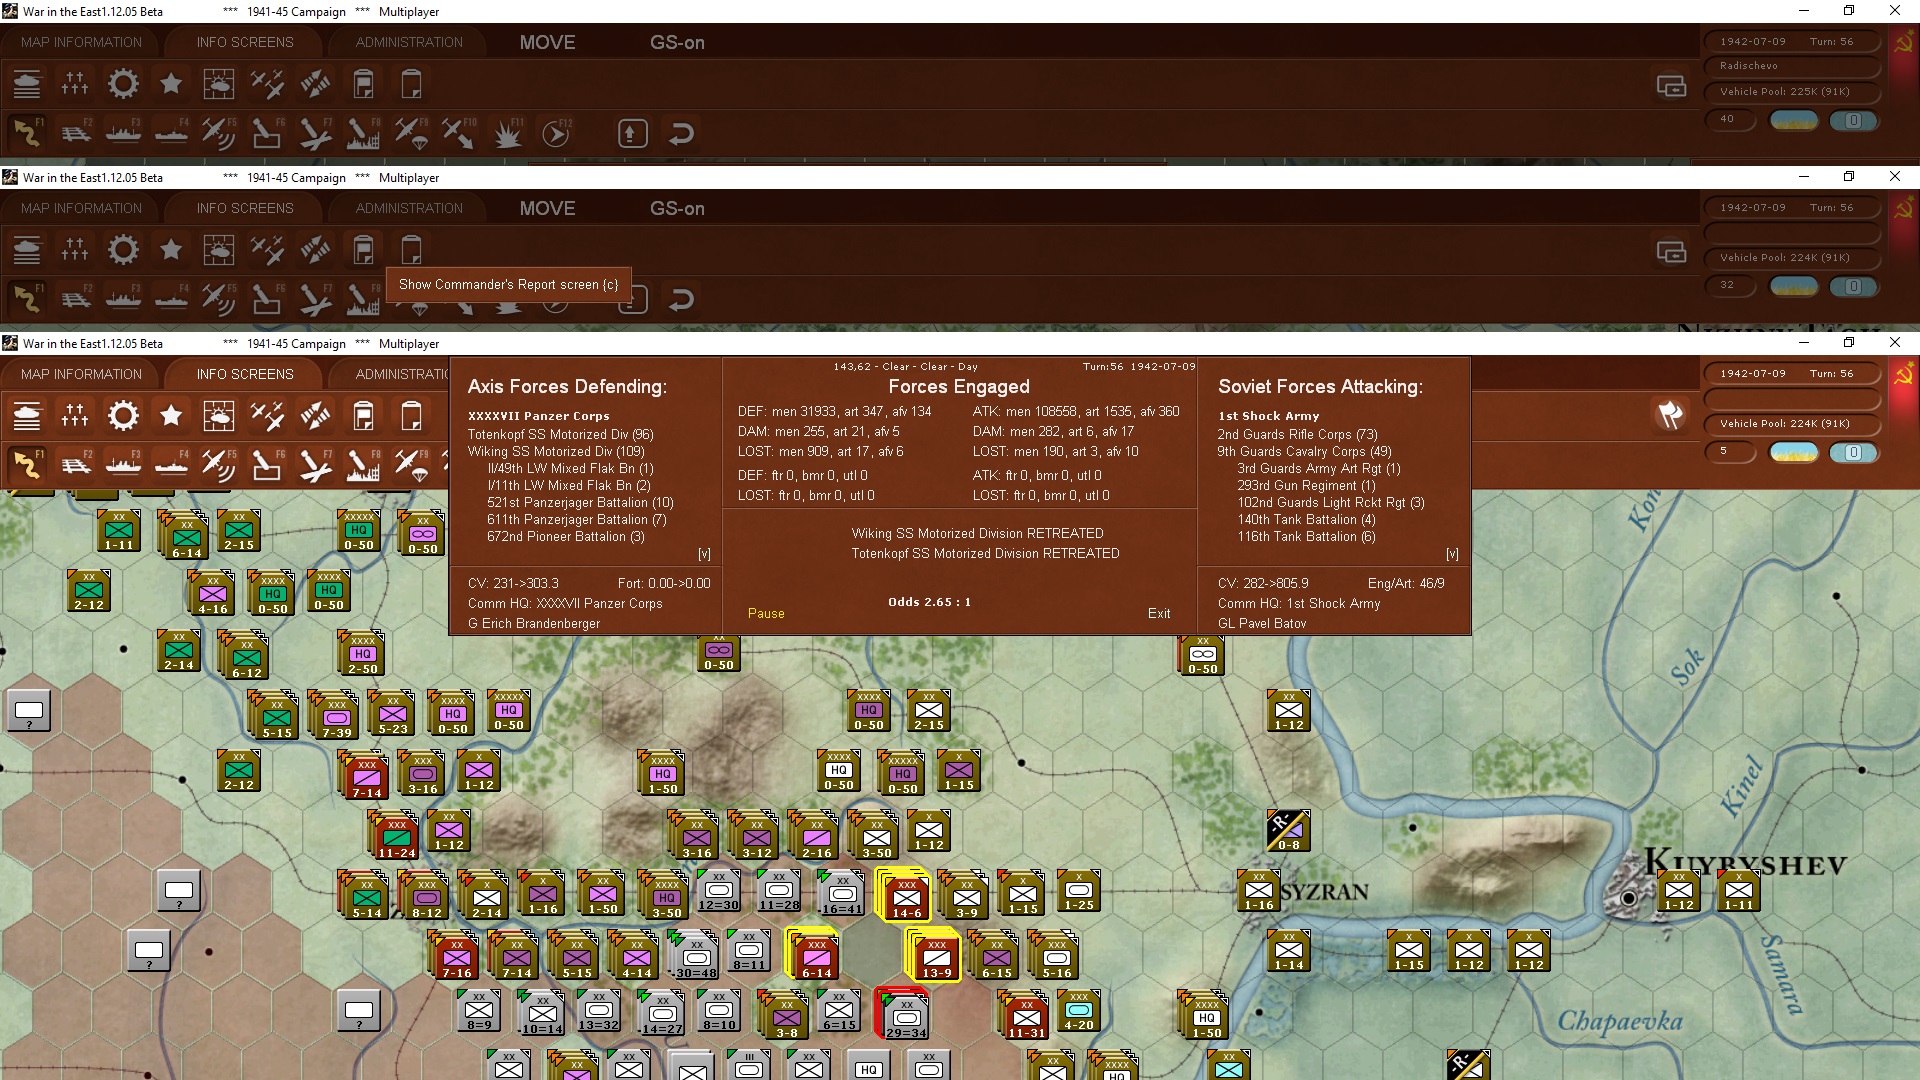Select F8 bomb city mode, top window
The image size is (1920, 1080).
[363, 133]
